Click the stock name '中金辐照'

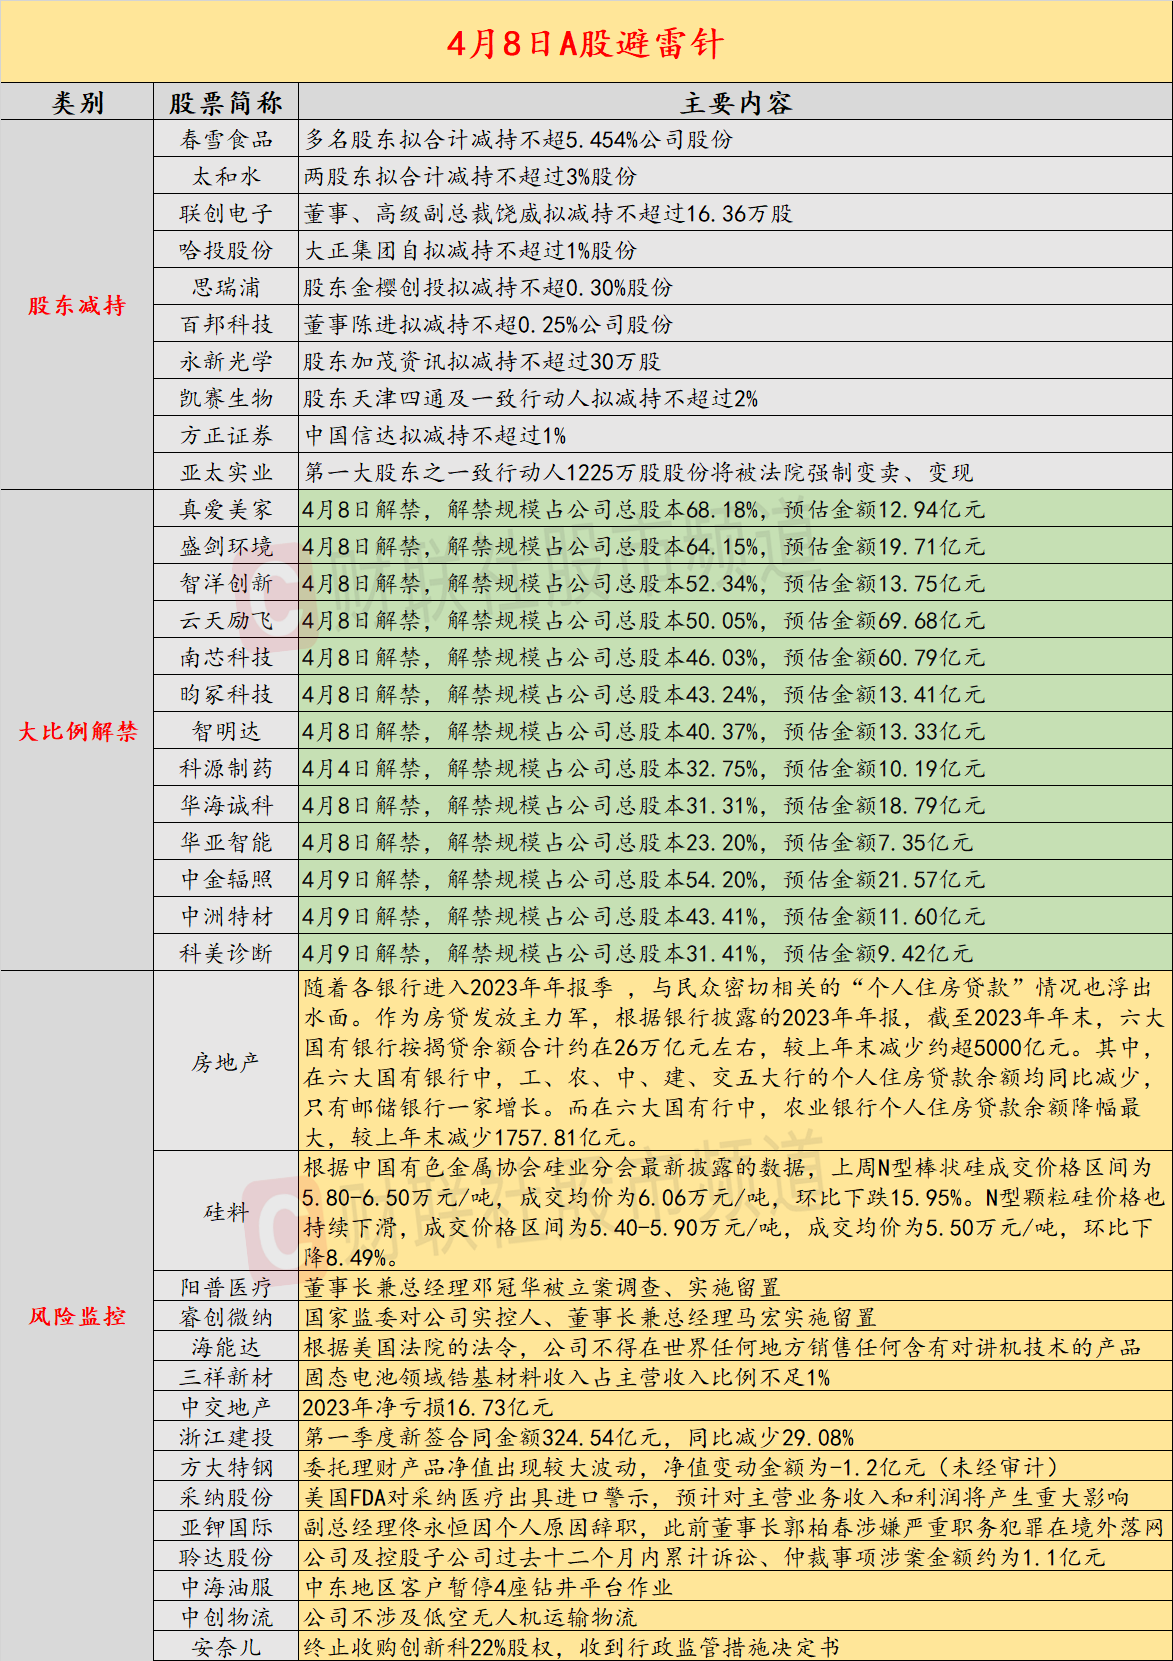point(226,880)
